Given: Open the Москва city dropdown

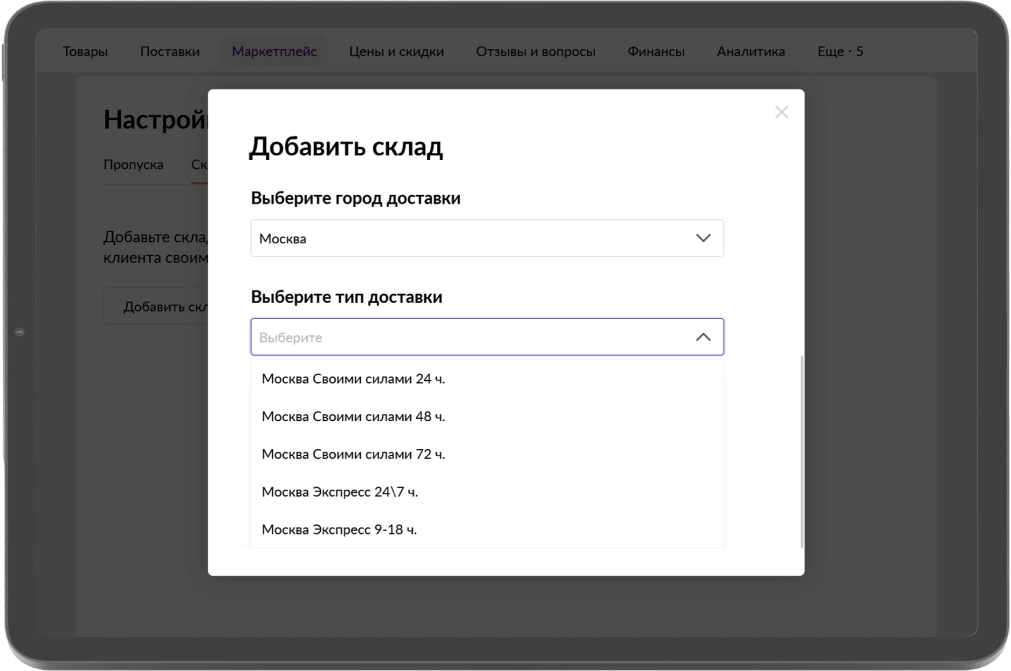Looking at the screenshot, I should tap(486, 238).
